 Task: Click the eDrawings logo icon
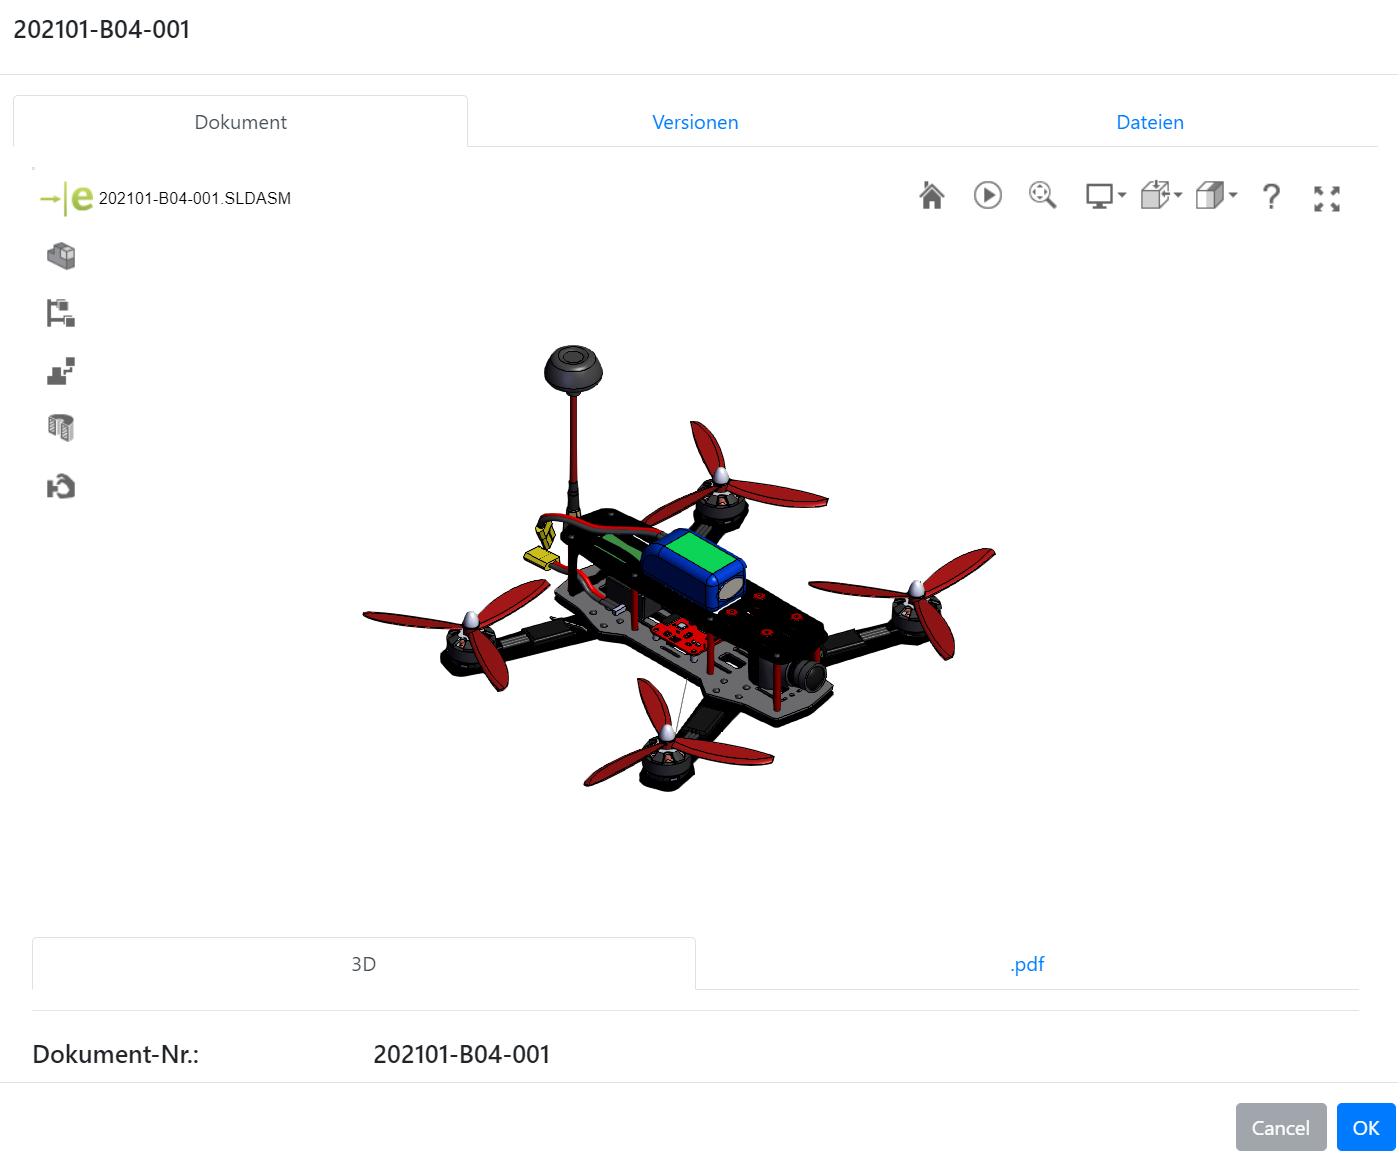pos(67,199)
